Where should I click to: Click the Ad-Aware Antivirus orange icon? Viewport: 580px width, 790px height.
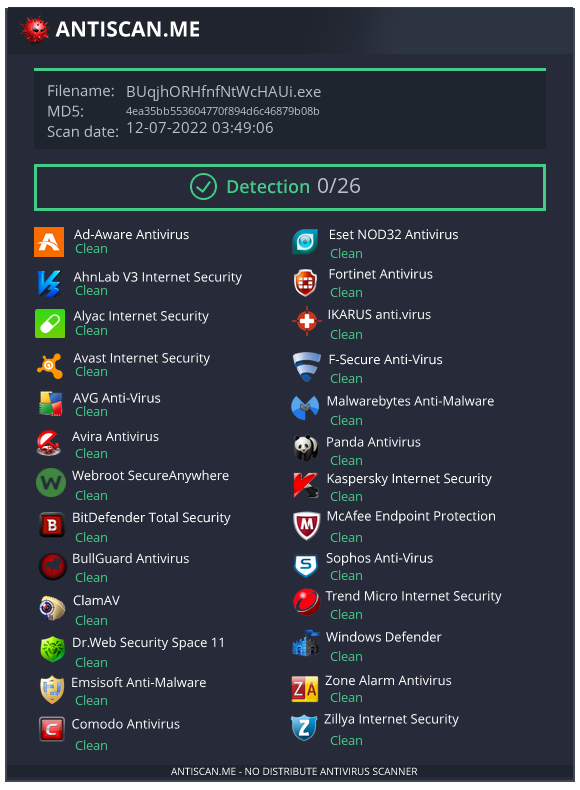click(x=49, y=242)
